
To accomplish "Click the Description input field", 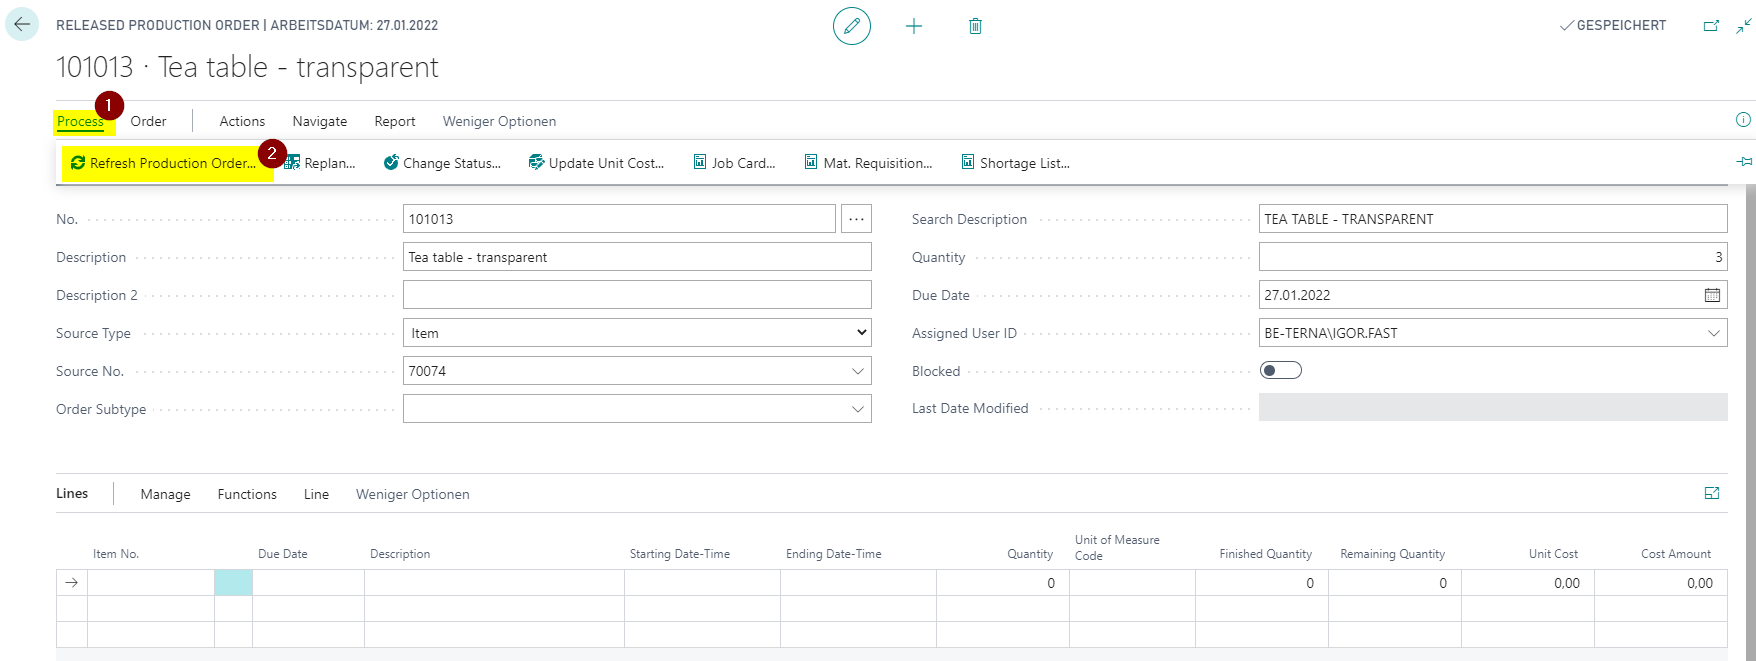I will [x=637, y=257].
